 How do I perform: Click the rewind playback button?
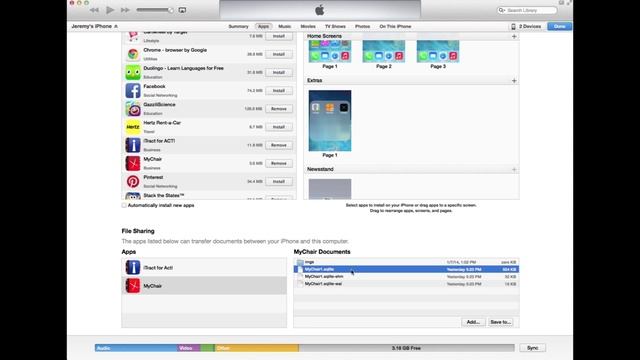(x=94, y=10)
